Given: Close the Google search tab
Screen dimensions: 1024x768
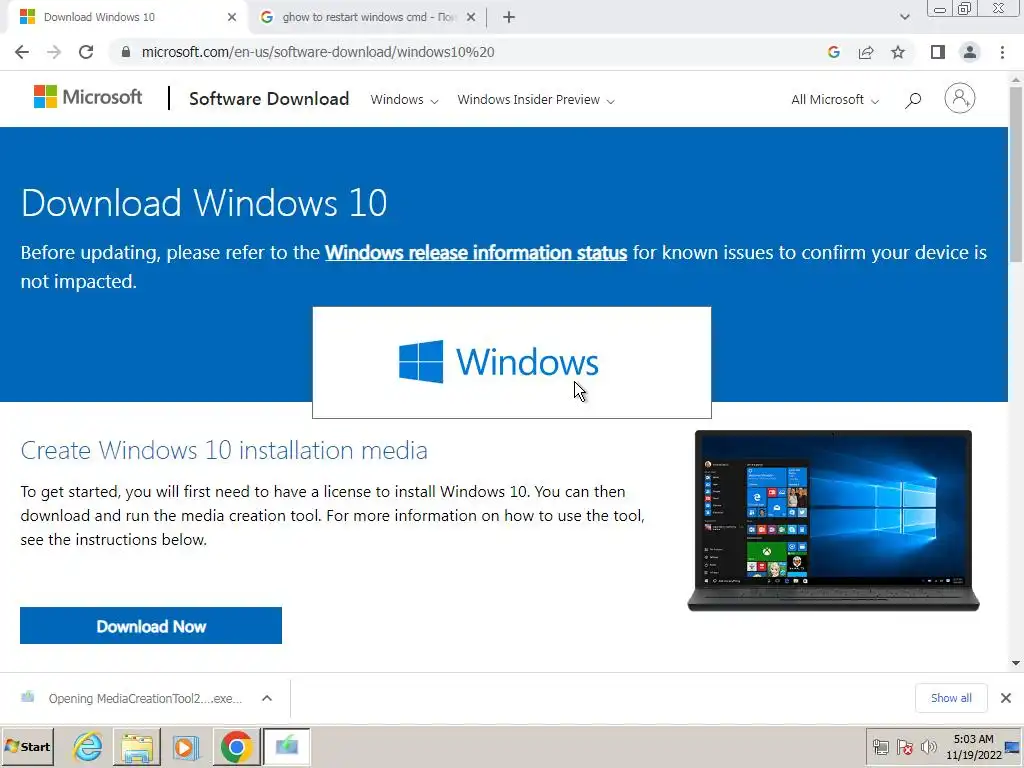Looking at the screenshot, I should coord(471,18).
